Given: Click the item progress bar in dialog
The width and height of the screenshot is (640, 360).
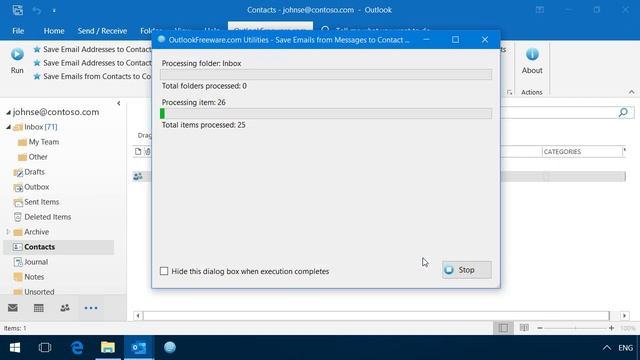Looking at the screenshot, I should pyautogui.click(x=326, y=113).
